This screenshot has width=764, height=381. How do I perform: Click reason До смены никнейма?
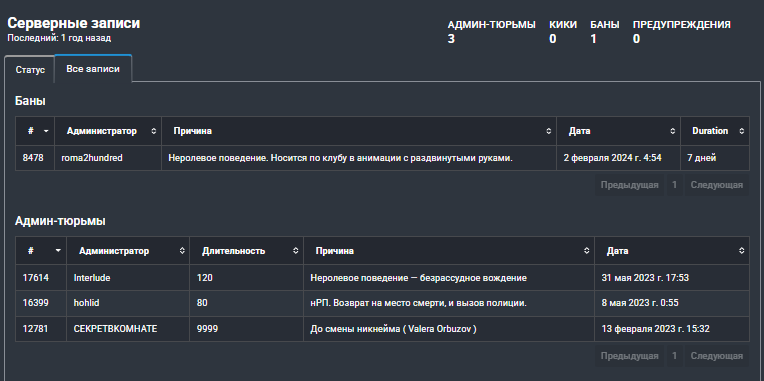393,329
